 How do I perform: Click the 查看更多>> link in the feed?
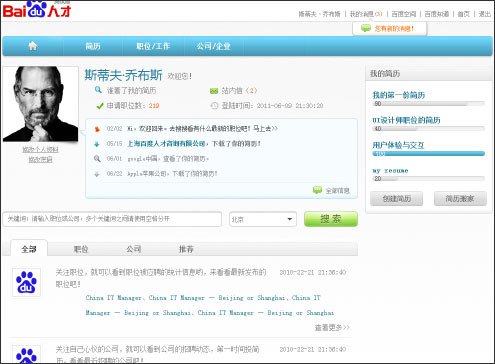332,328
